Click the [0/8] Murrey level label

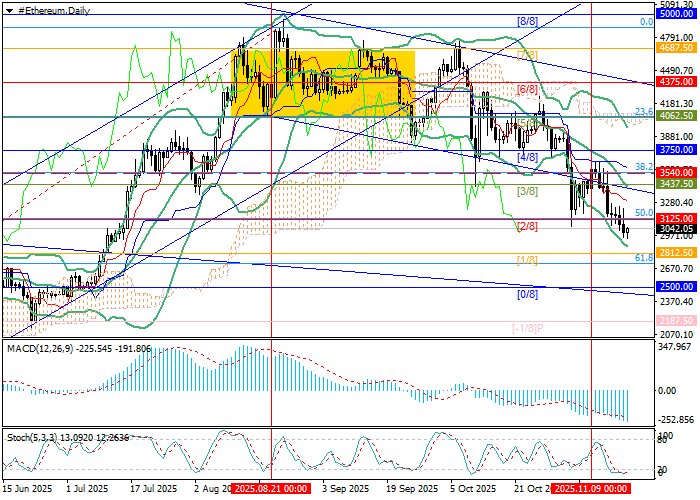click(528, 294)
